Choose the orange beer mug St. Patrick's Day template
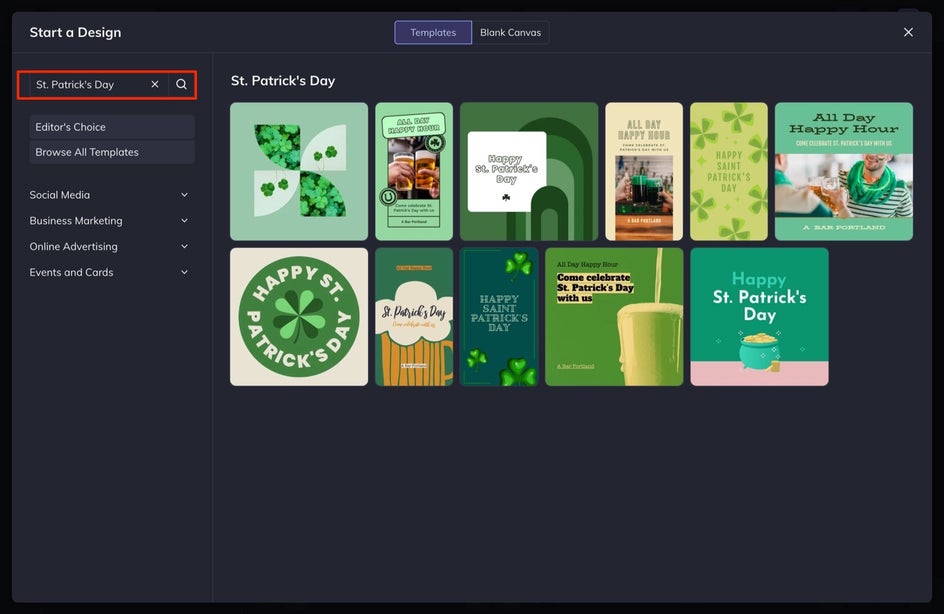The width and height of the screenshot is (944, 614). click(x=414, y=317)
